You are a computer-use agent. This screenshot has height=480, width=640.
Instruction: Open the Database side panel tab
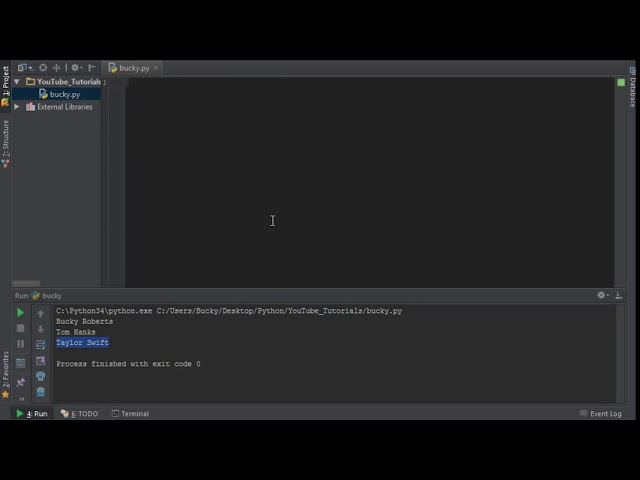tap(632, 87)
